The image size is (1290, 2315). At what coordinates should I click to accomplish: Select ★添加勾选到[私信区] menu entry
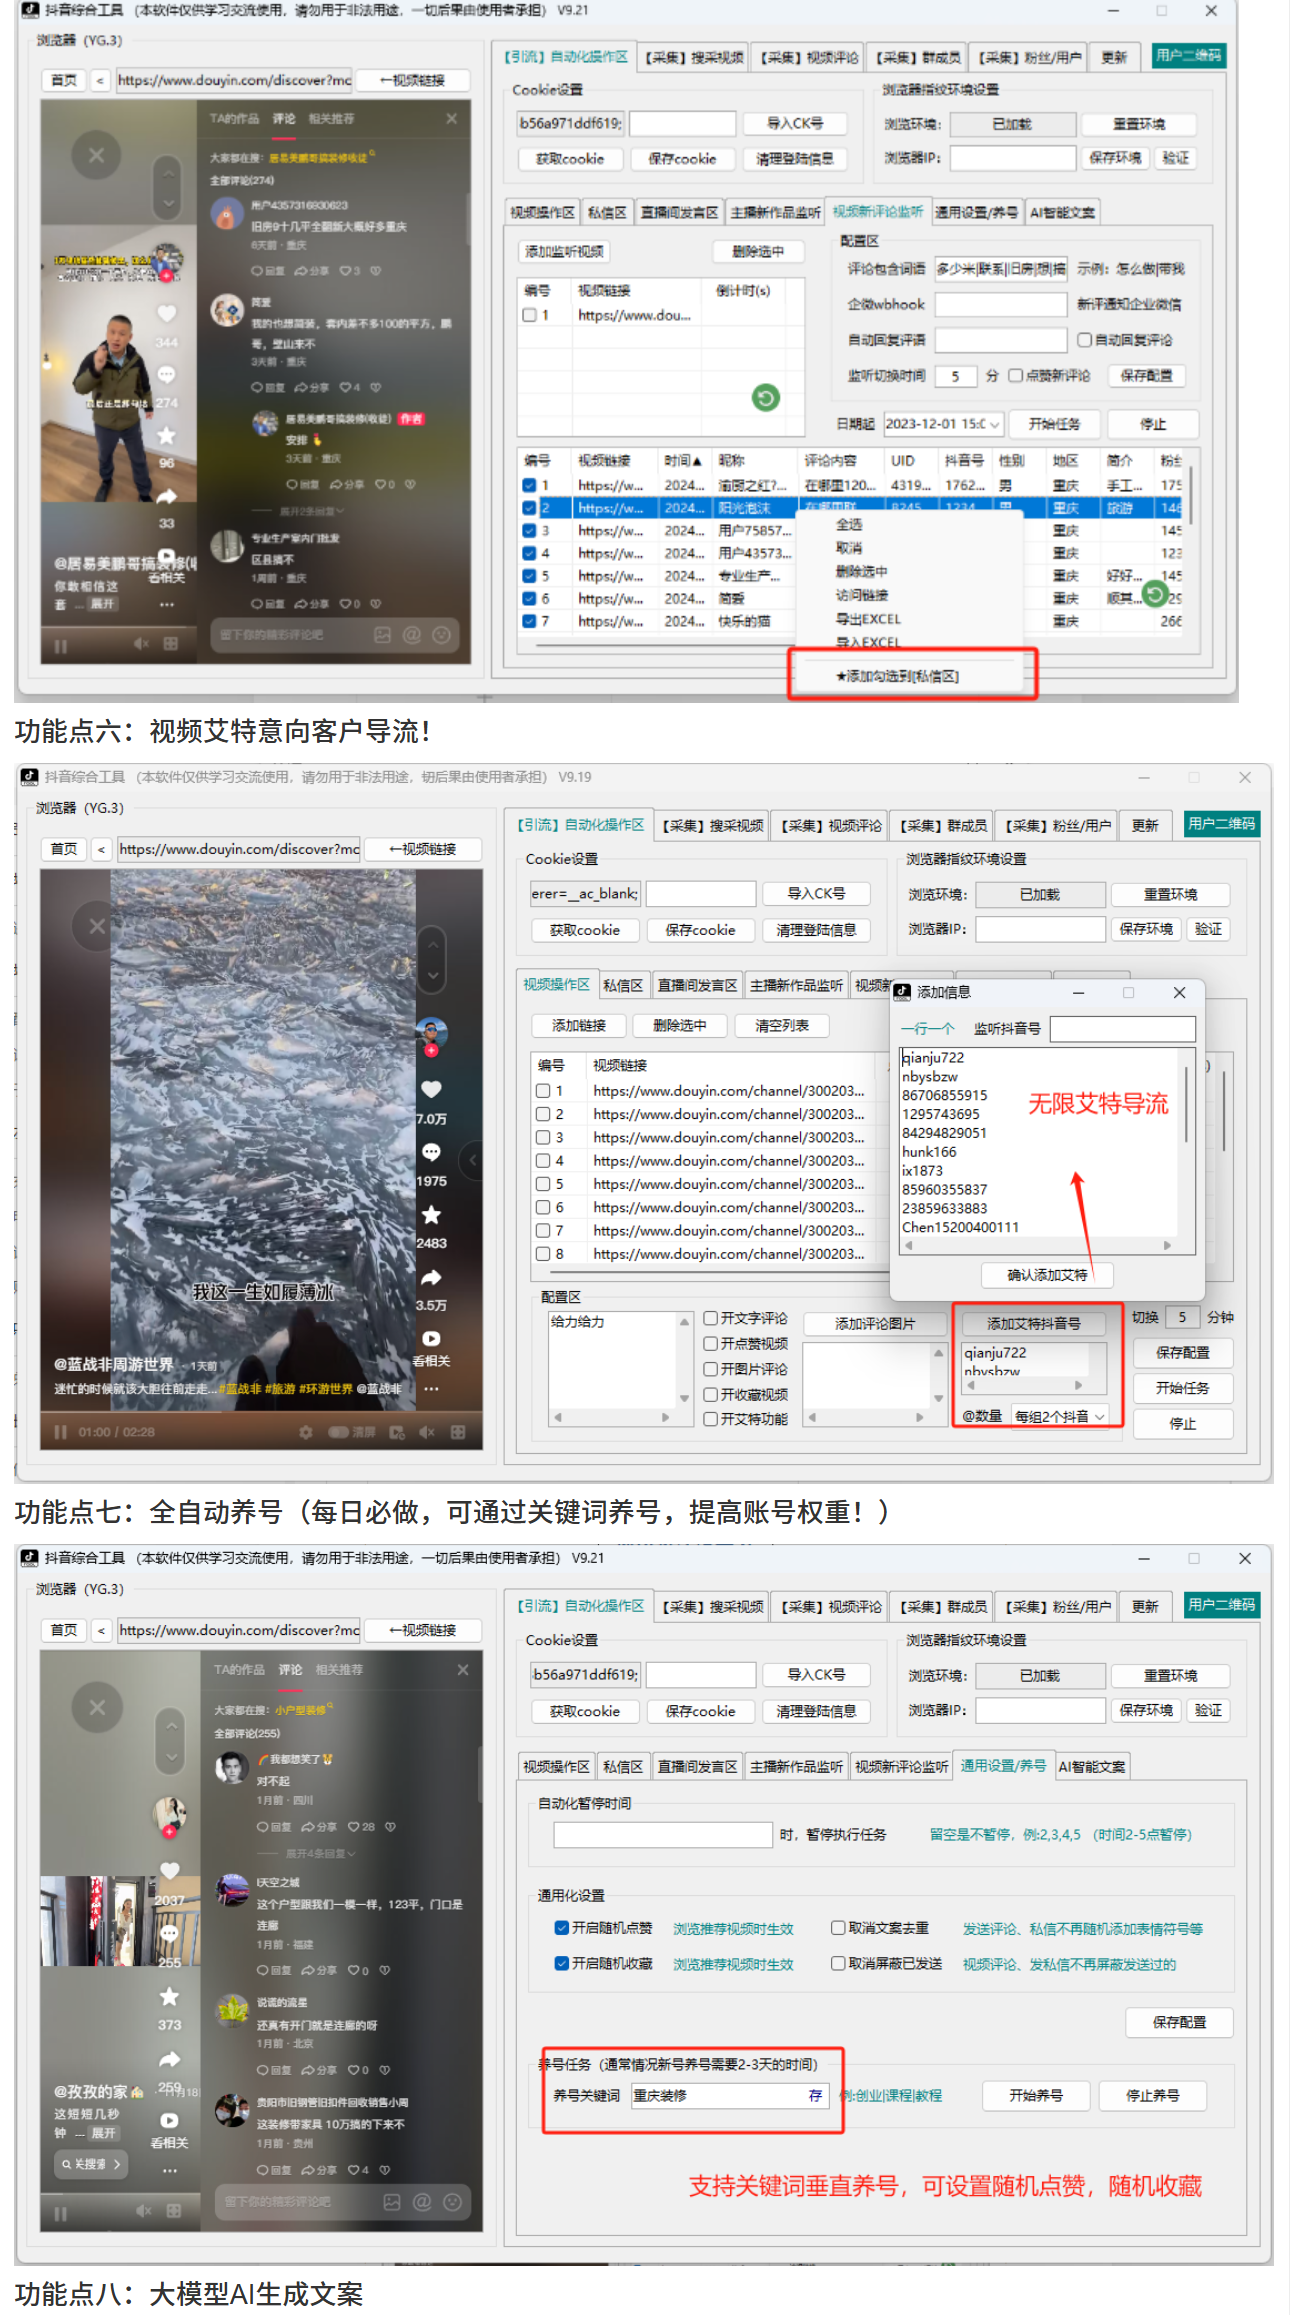[x=897, y=677]
